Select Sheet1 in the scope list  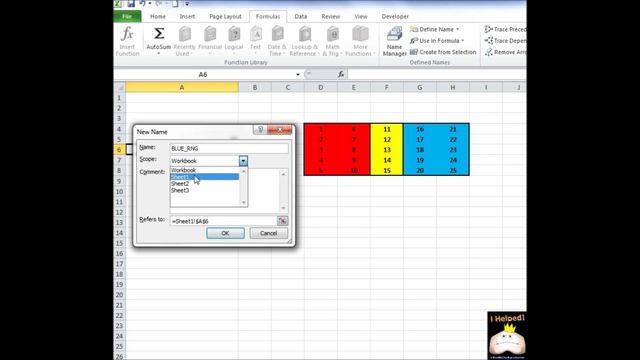coord(204,177)
